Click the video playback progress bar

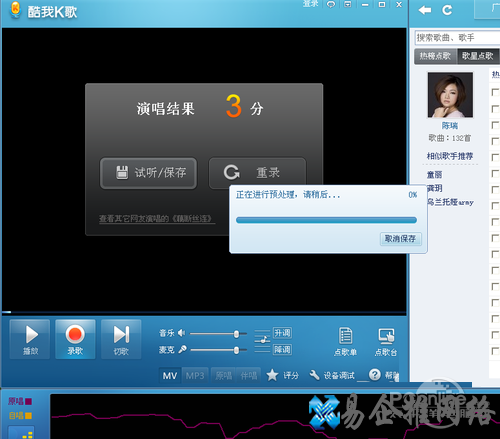[204, 312]
